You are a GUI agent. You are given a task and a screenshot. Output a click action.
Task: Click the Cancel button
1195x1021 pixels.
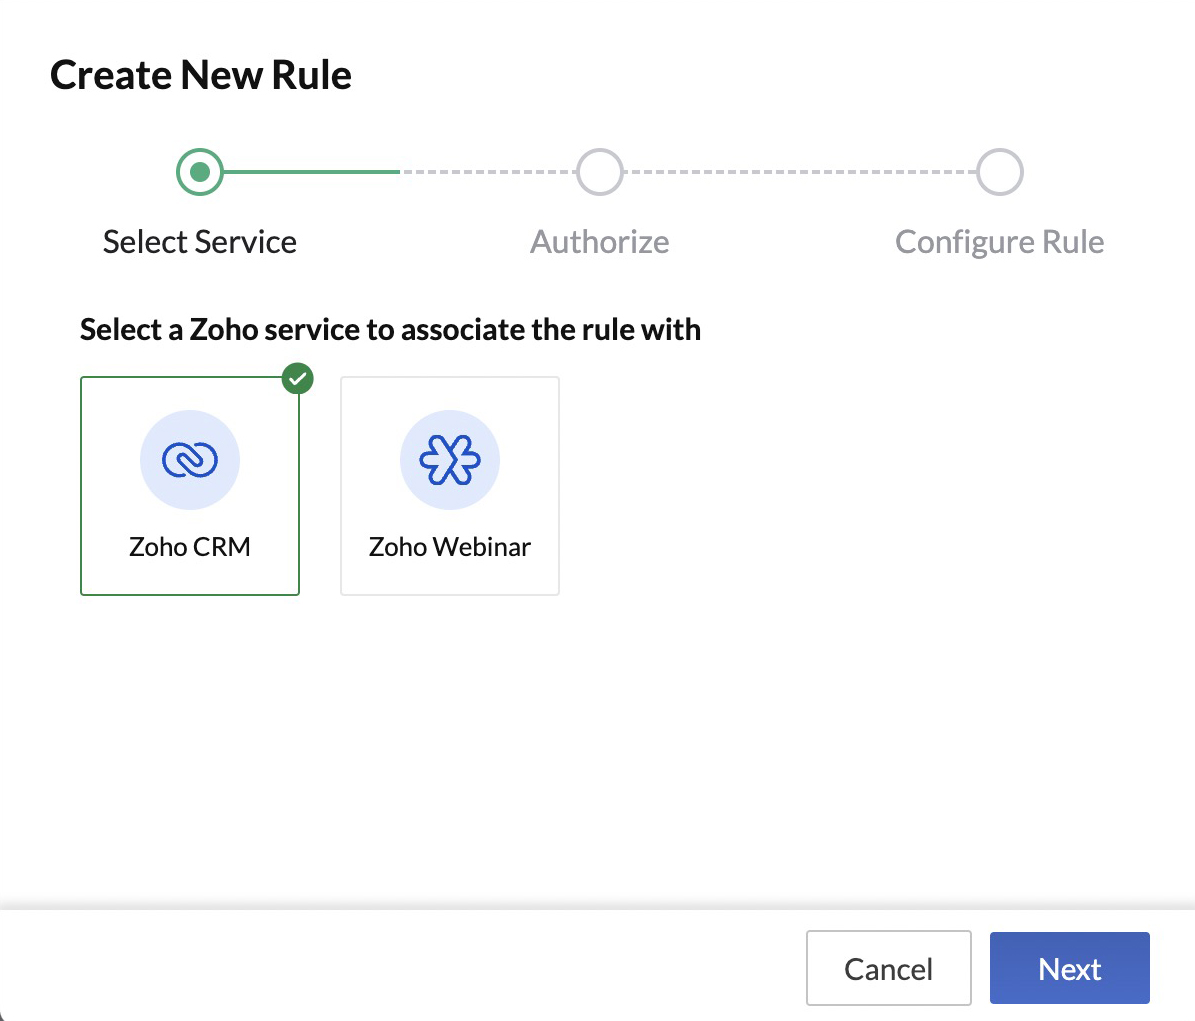(888, 968)
